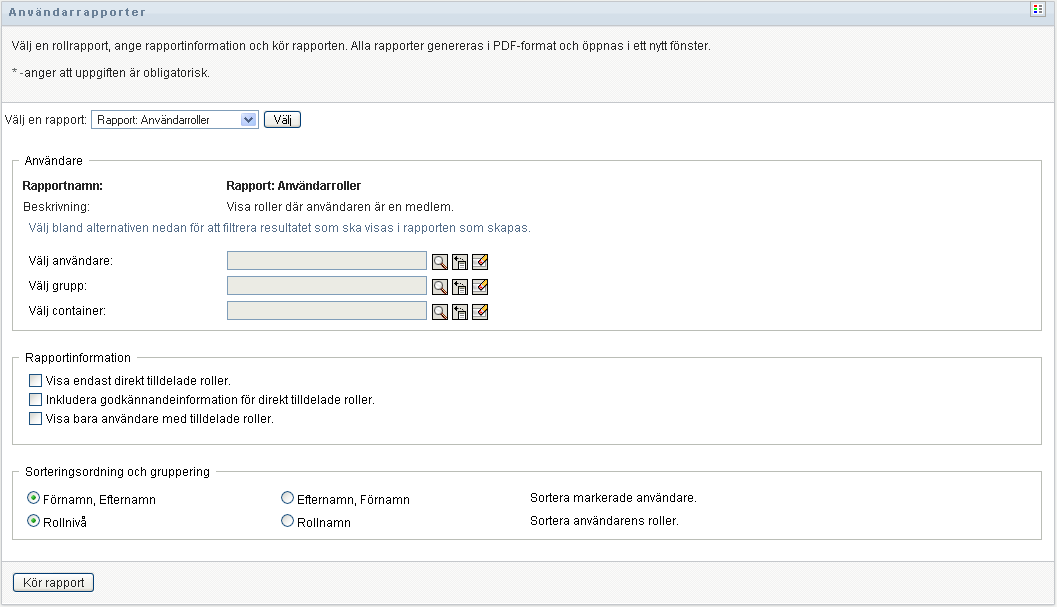Tick 'Visa bara användare med tilldelade roller'
The width and height of the screenshot is (1057, 607).
point(36,419)
